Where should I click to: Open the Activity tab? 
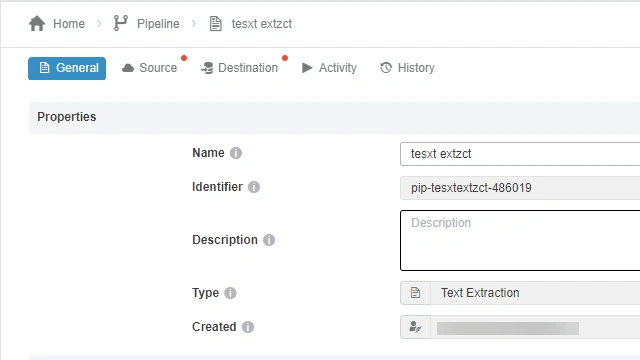point(329,68)
